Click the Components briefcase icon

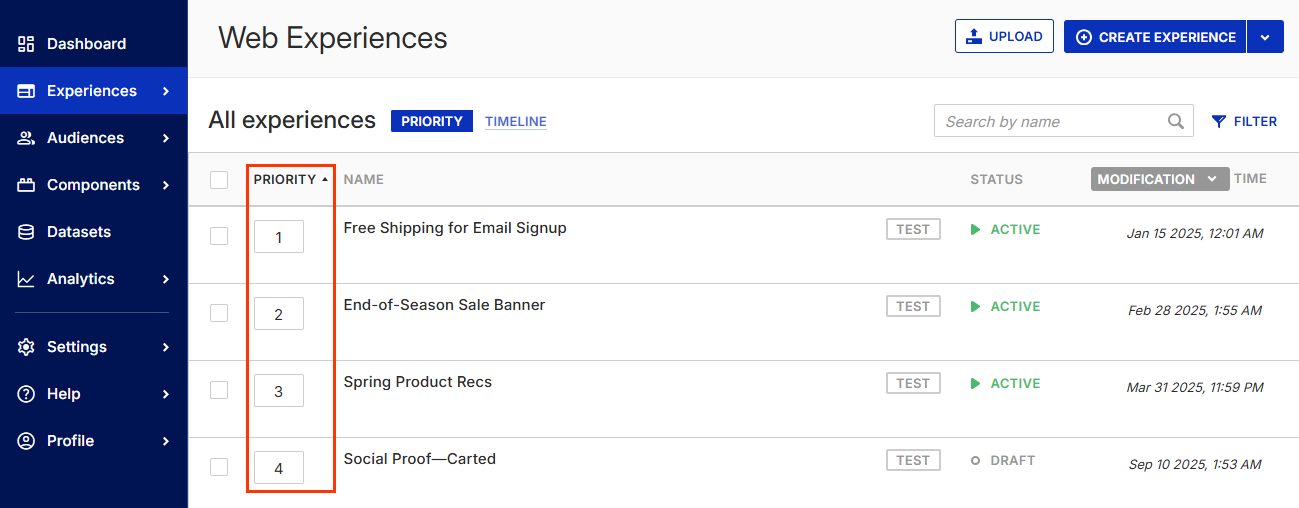point(27,185)
